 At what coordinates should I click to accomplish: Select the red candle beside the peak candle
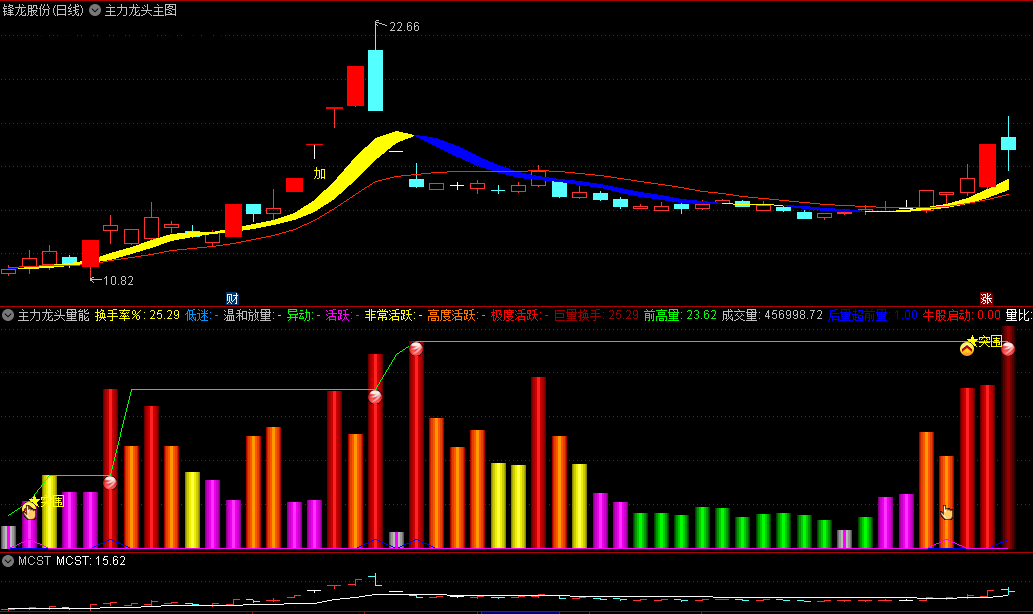point(355,86)
